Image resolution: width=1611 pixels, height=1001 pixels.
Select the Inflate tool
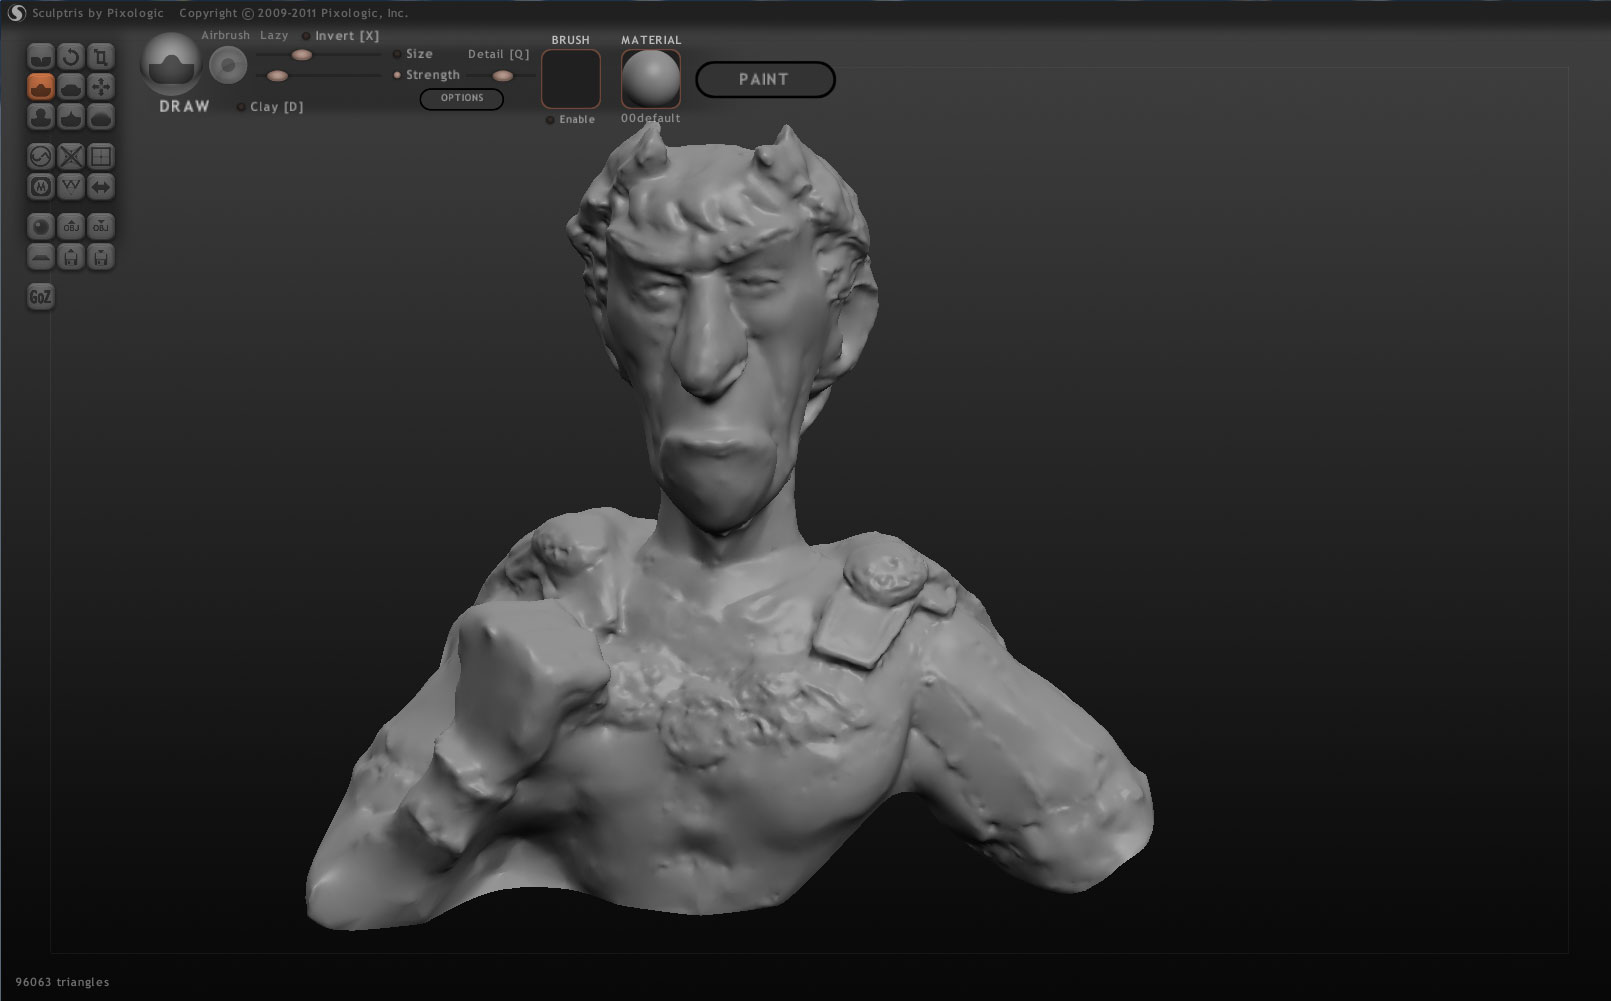[x=40, y=117]
